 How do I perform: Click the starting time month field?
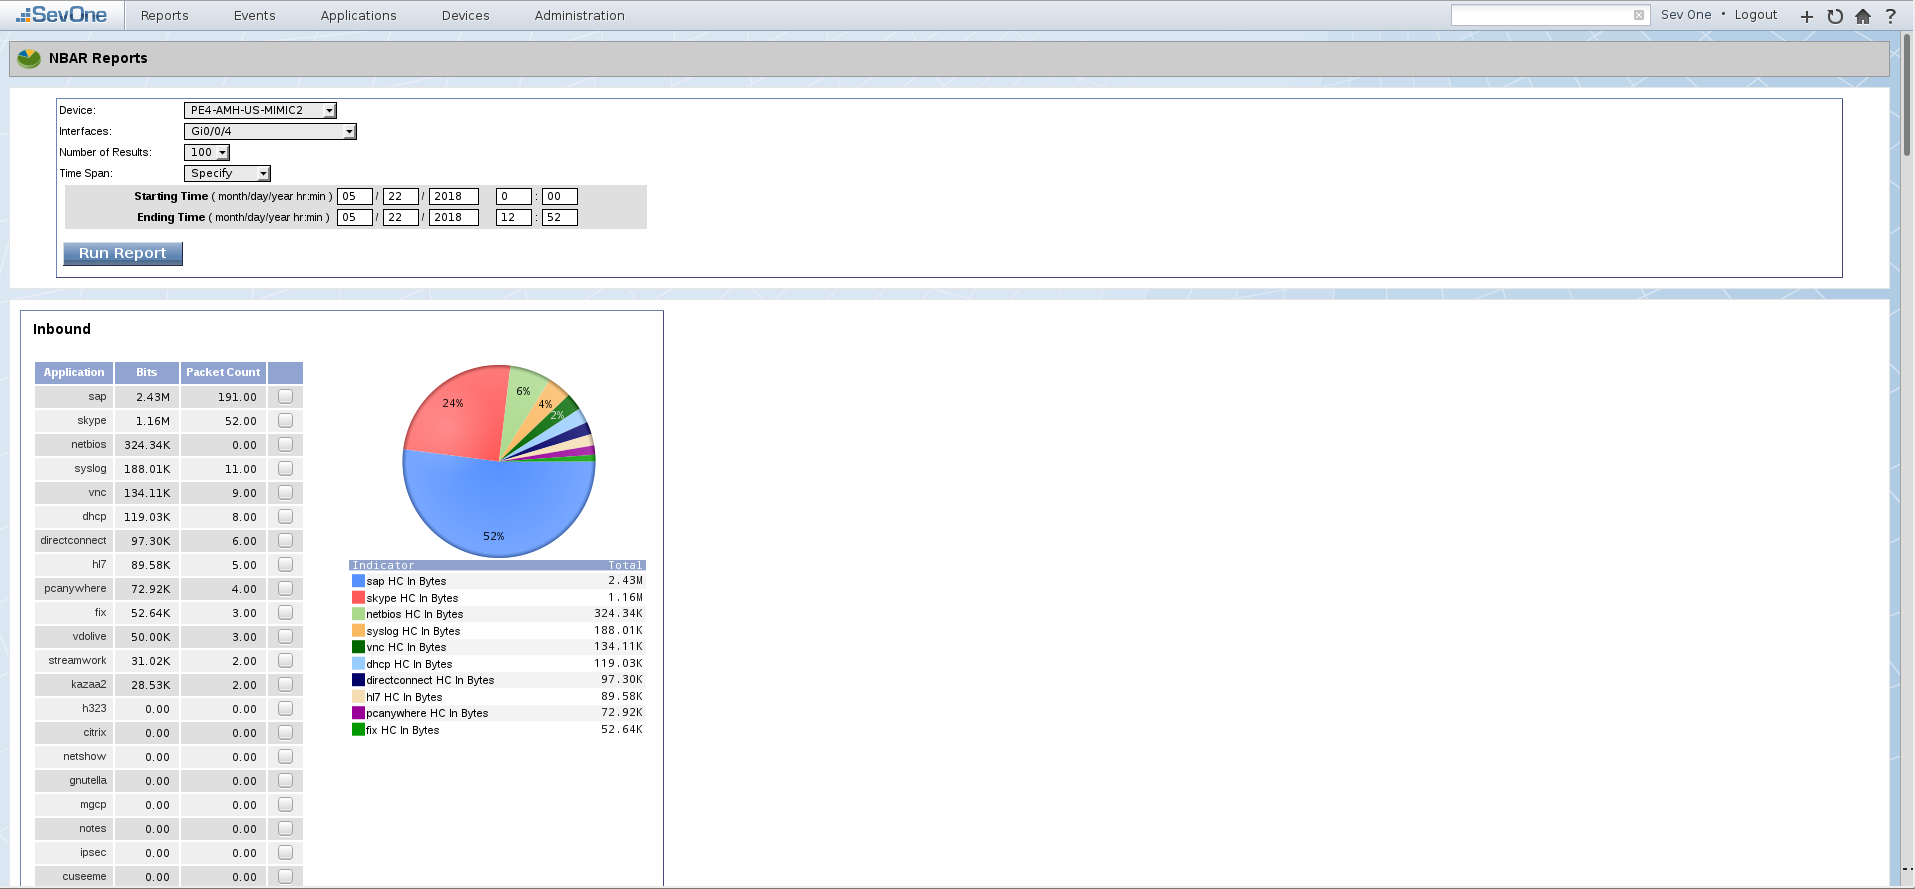point(355,196)
